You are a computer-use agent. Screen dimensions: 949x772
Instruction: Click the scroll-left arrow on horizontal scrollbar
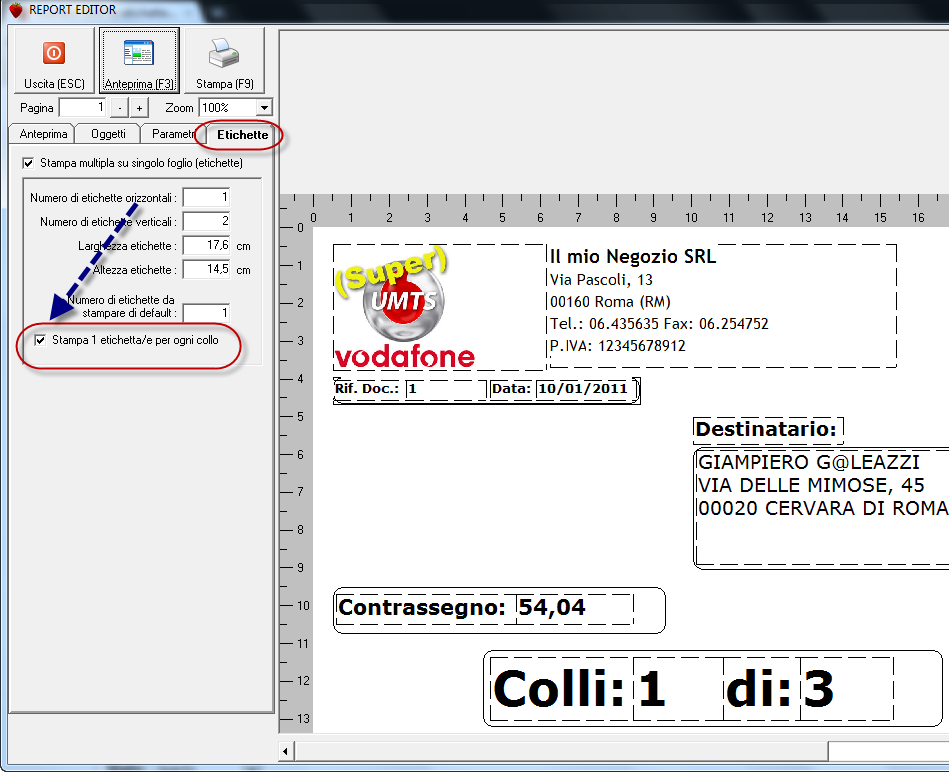tap(286, 751)
